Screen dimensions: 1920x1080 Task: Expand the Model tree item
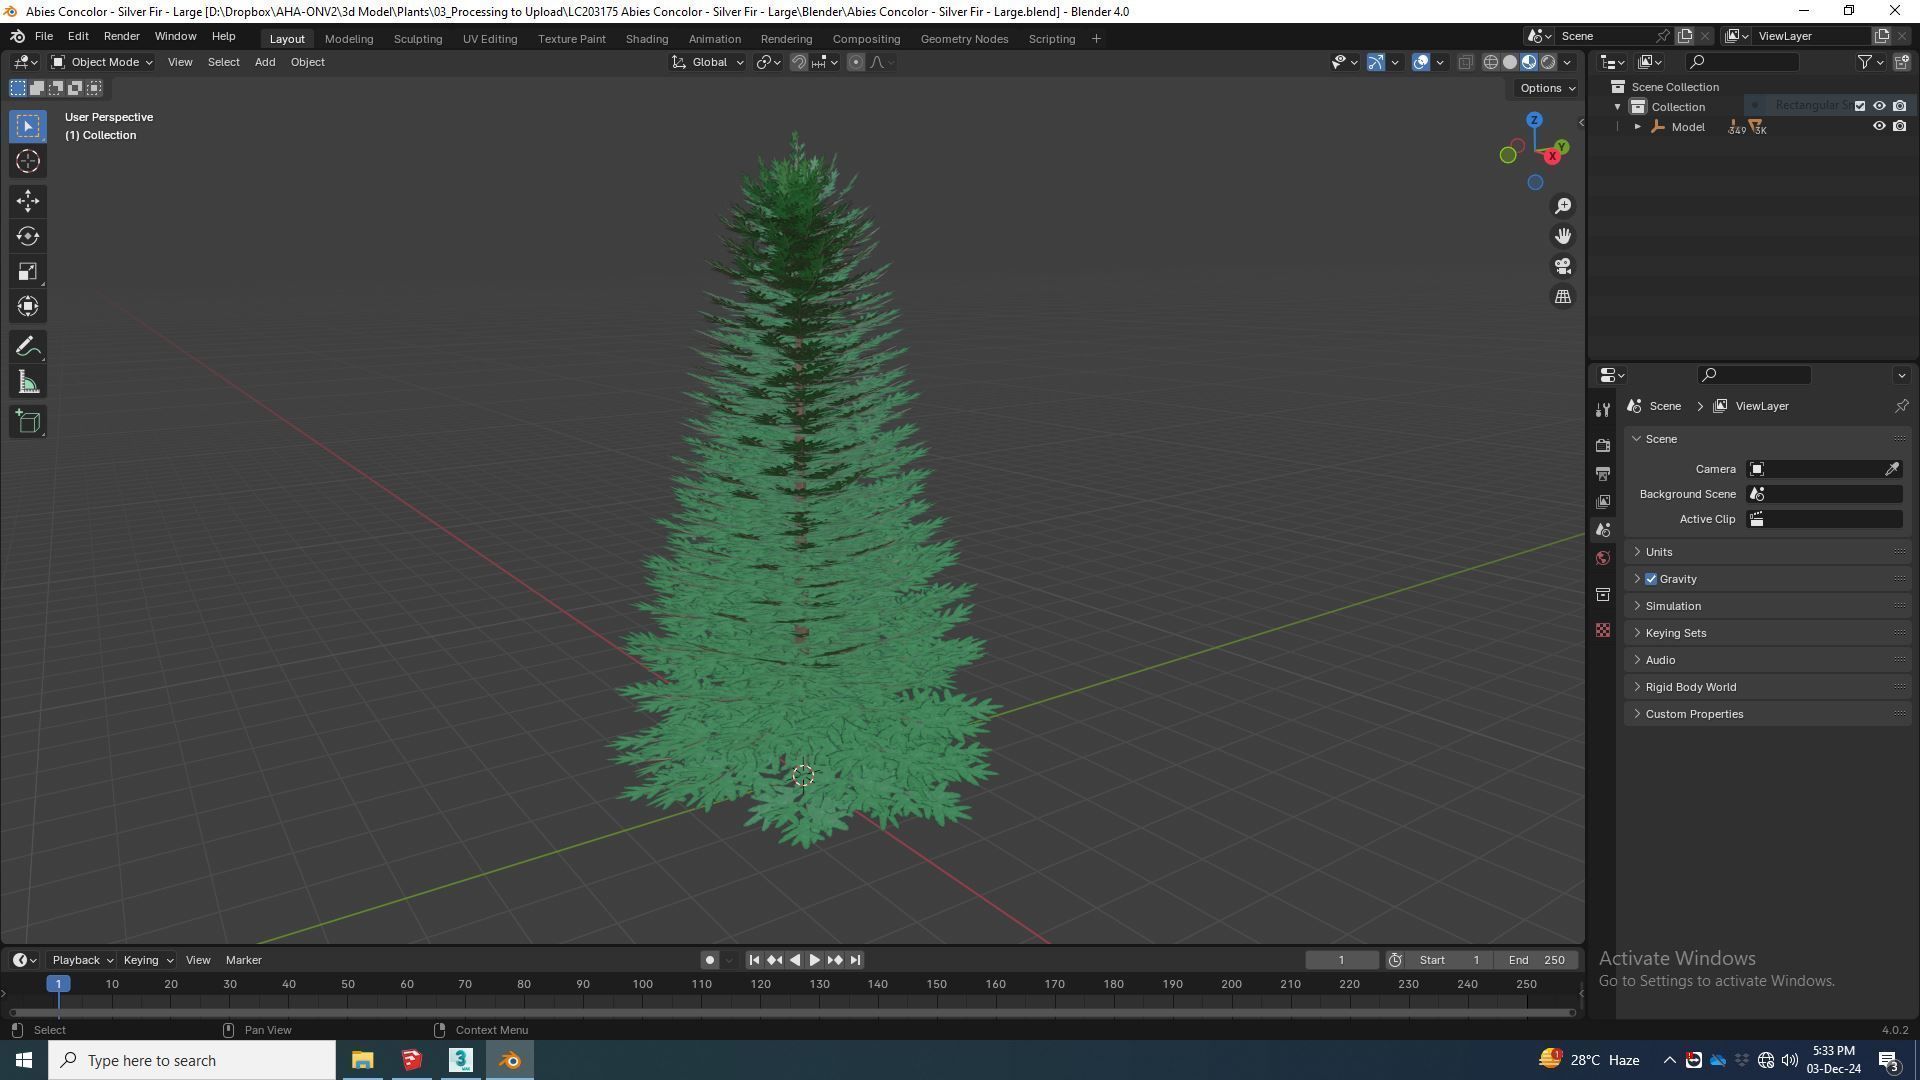[x=1638, y=127]
